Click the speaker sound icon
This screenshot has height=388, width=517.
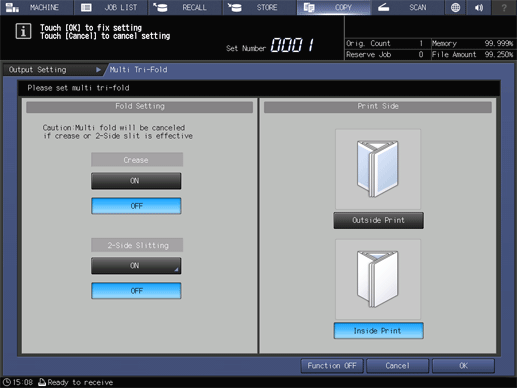pos(479,7)
